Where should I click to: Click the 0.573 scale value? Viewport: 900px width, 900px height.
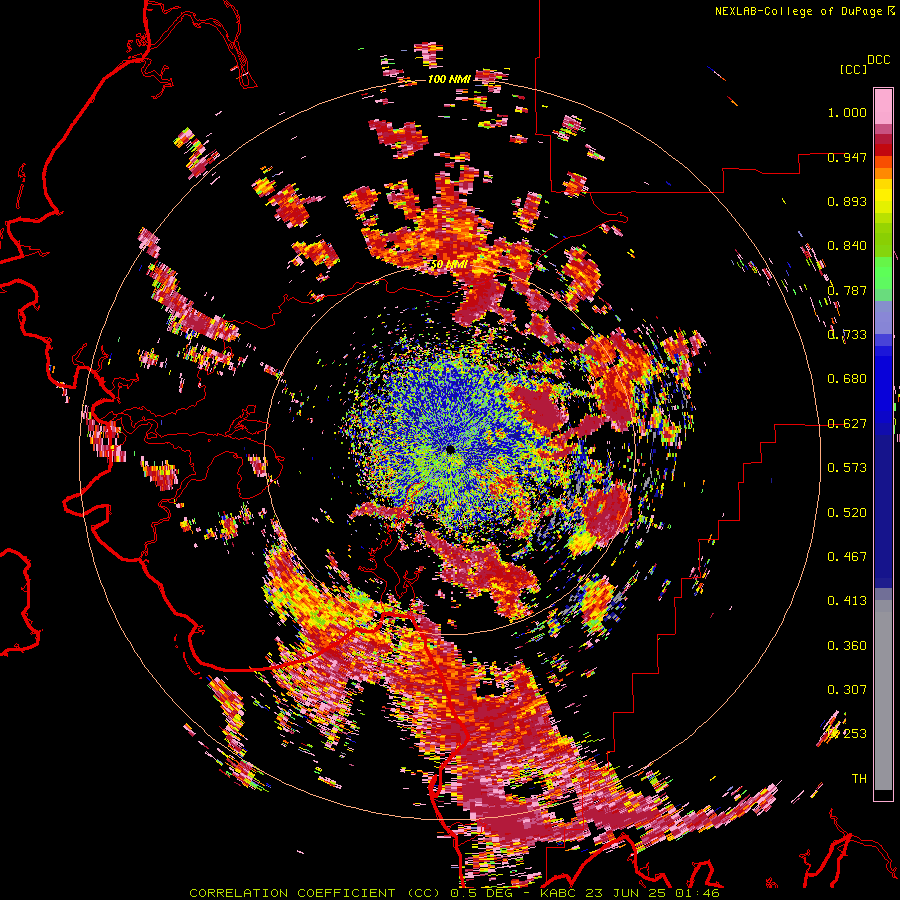[x=847, y=468]
